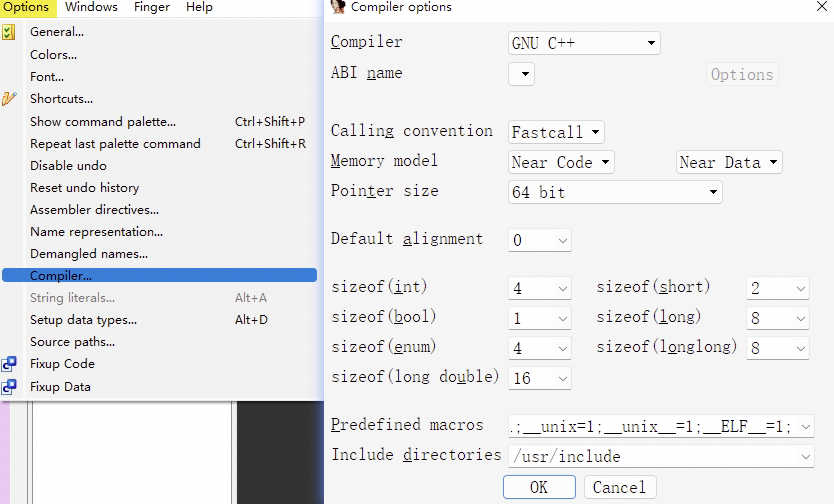
Task: Open the ABI name dropdown
Action: (x=521, y=74)
